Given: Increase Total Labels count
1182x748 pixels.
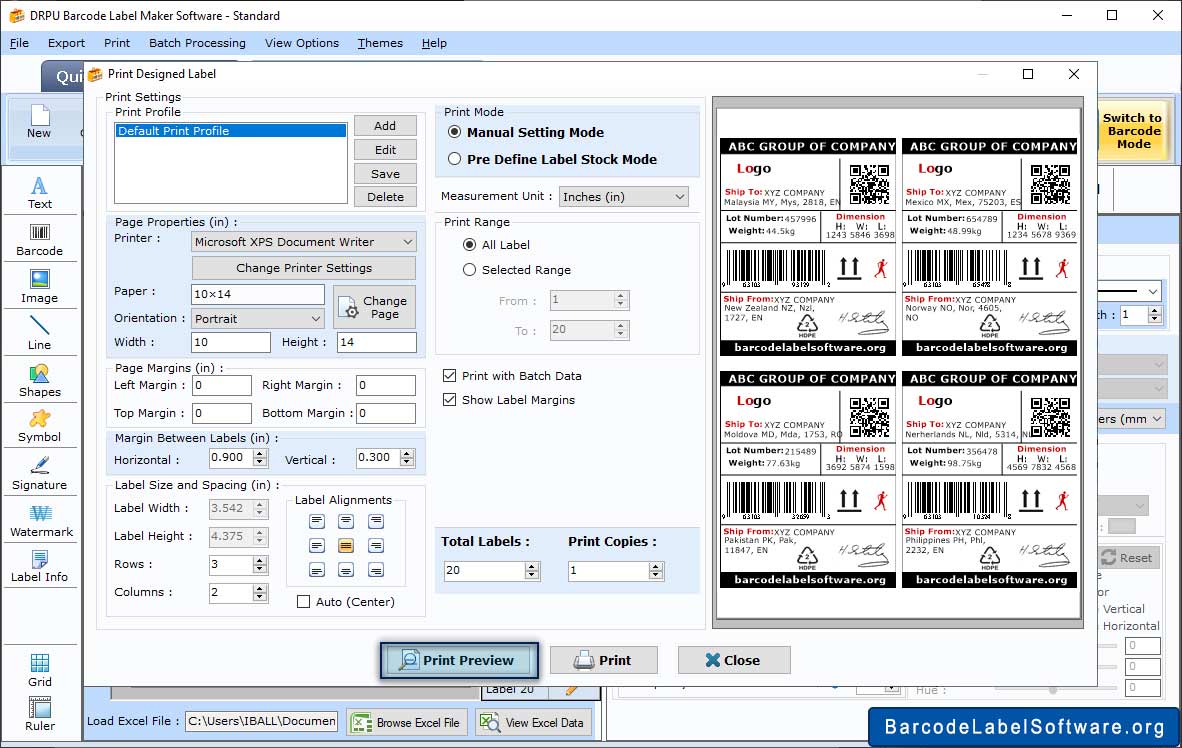Looking at the screenshot, I should [x=532, y=566].
